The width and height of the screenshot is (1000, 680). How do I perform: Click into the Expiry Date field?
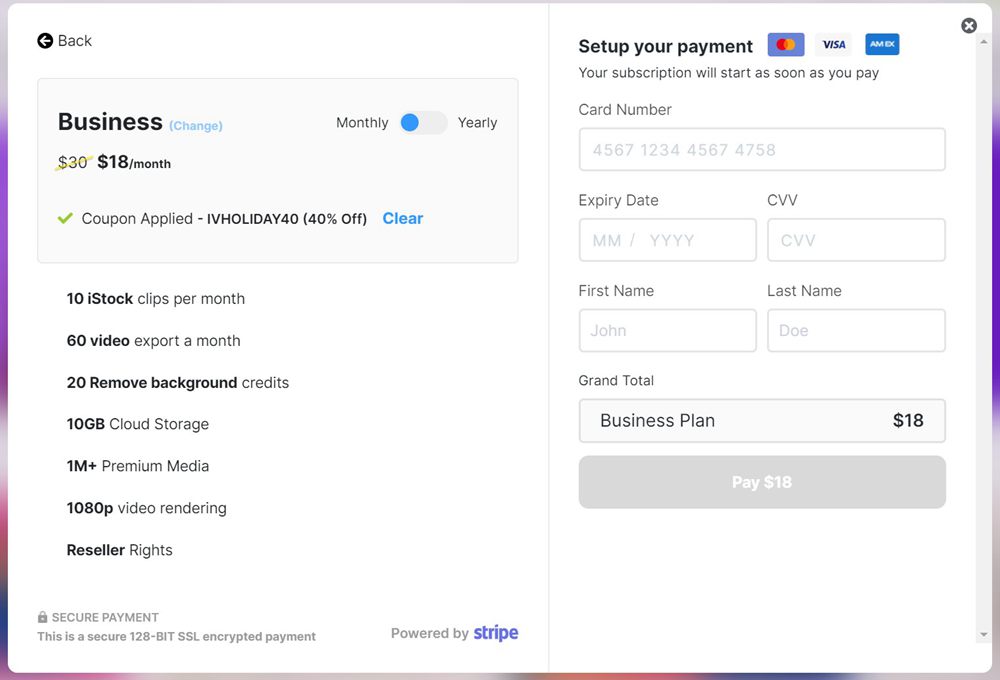point(667,240)
